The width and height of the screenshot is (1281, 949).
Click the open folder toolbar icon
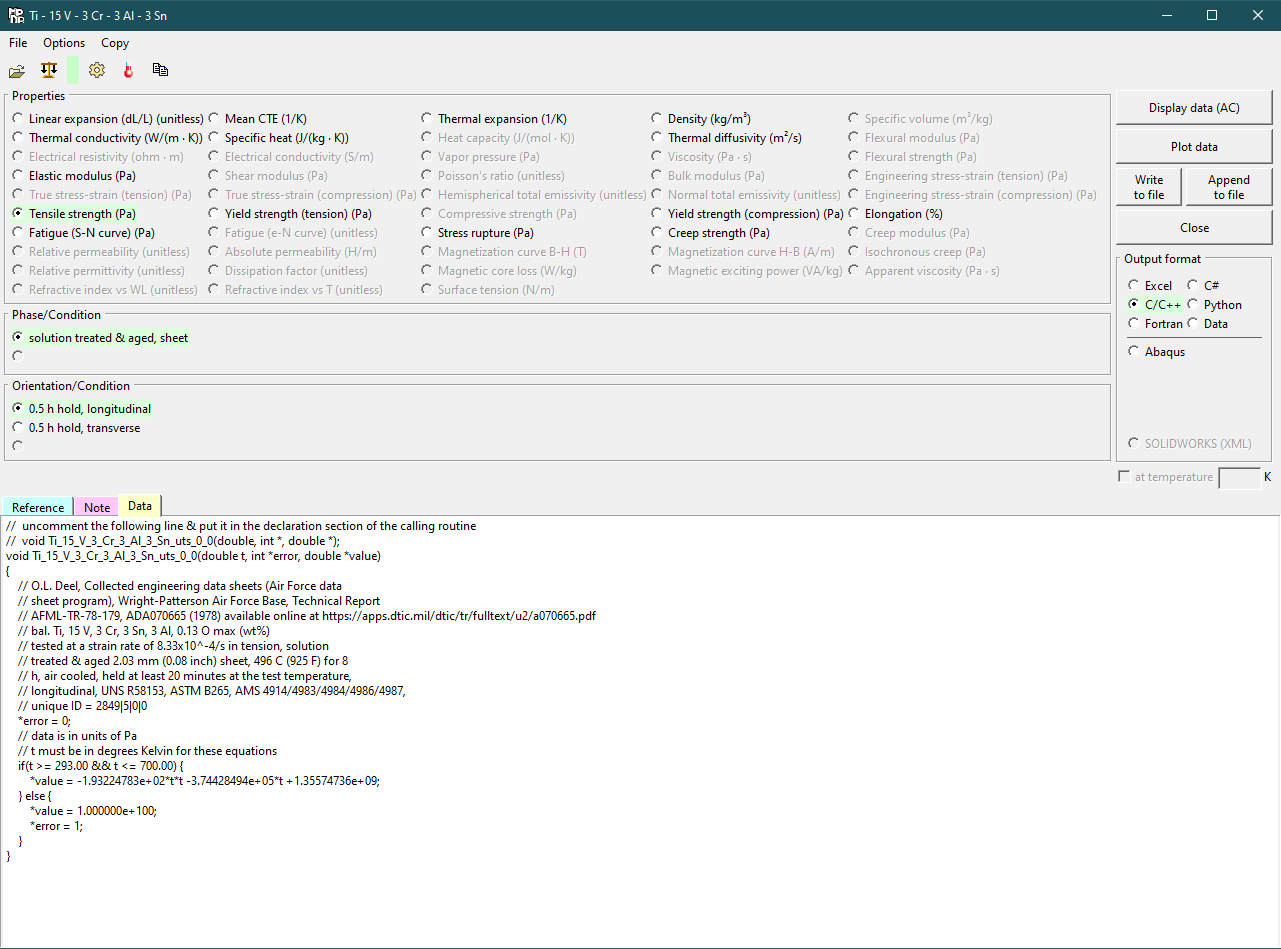(x=17, y=70)
